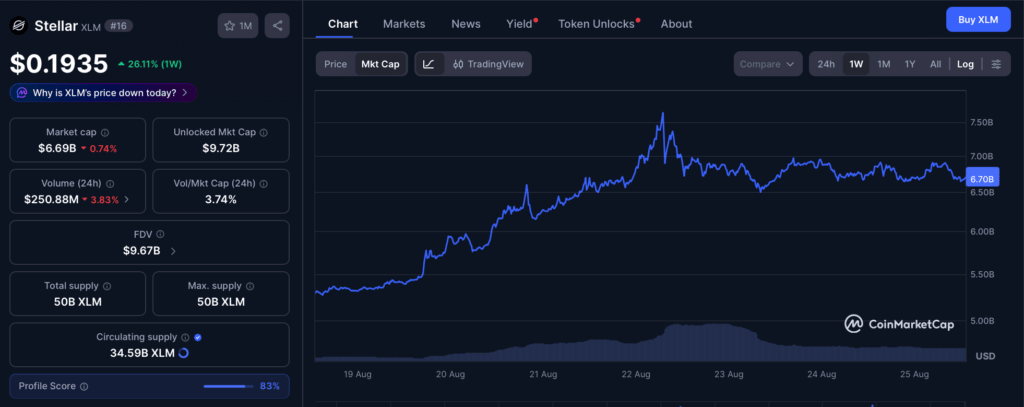Click the 50B XLM value under Total supply

coord(77,302)
